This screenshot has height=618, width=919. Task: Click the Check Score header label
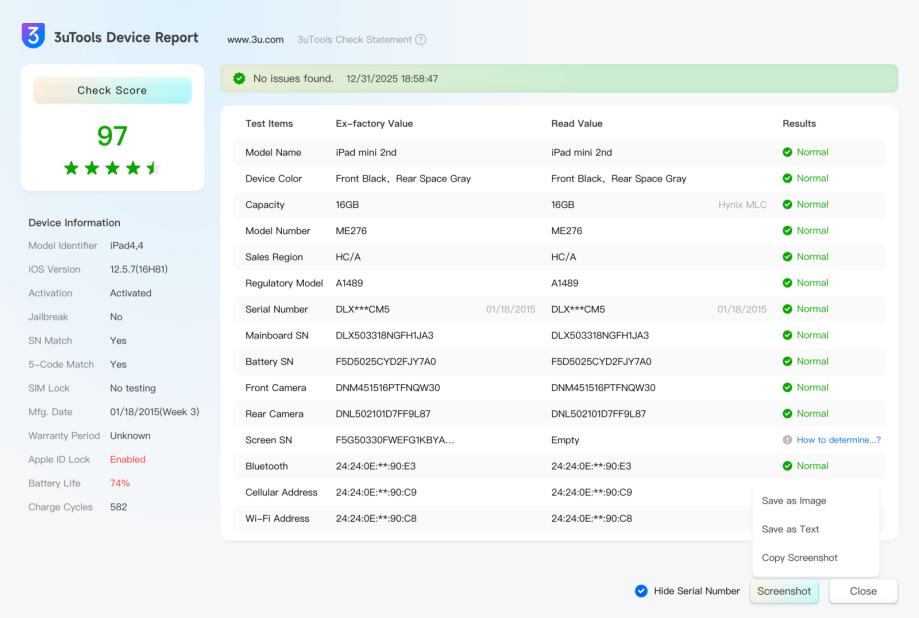[x=112, y=90]
